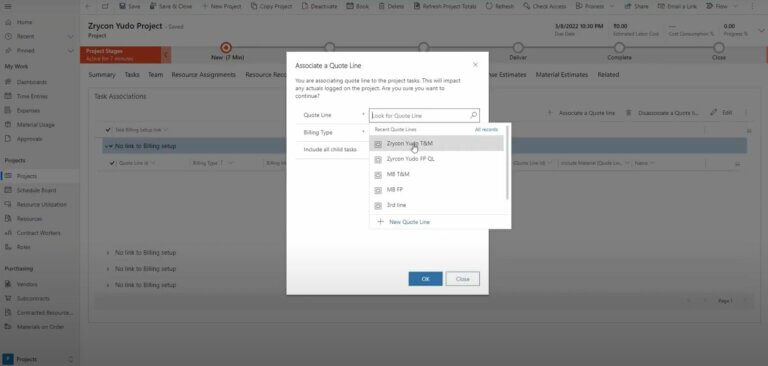Toggle checkbox beside Quote Line id column

112,163
